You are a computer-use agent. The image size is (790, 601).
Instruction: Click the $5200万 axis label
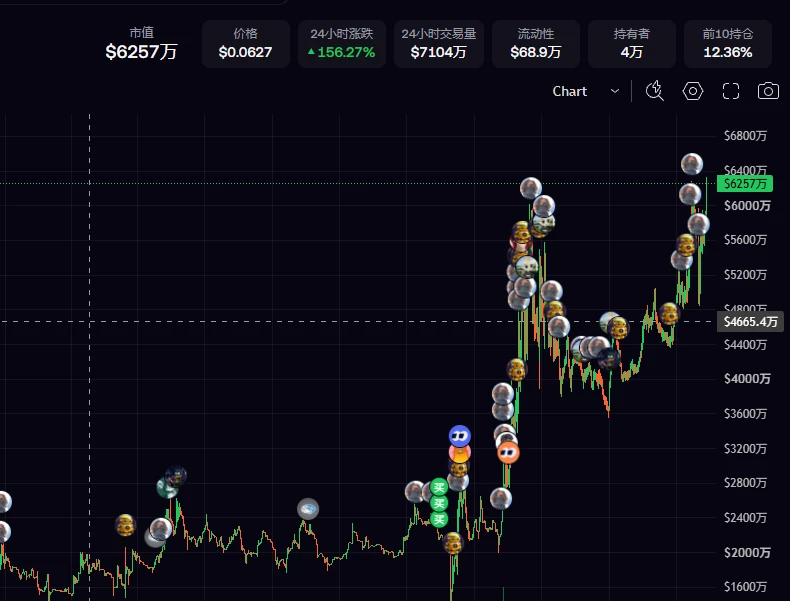coord(745,275)
